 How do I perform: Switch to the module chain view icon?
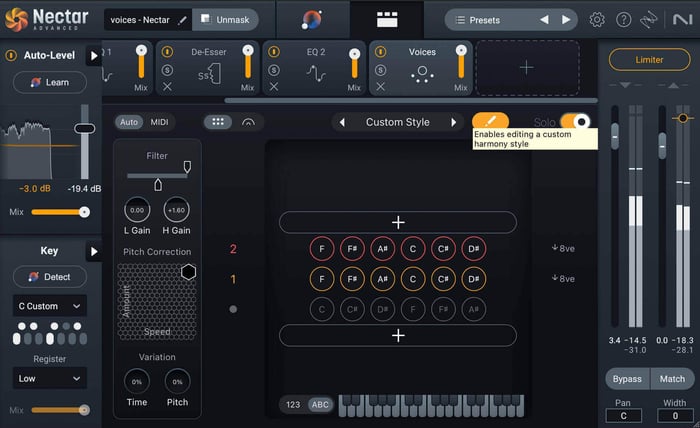[387, 20]
